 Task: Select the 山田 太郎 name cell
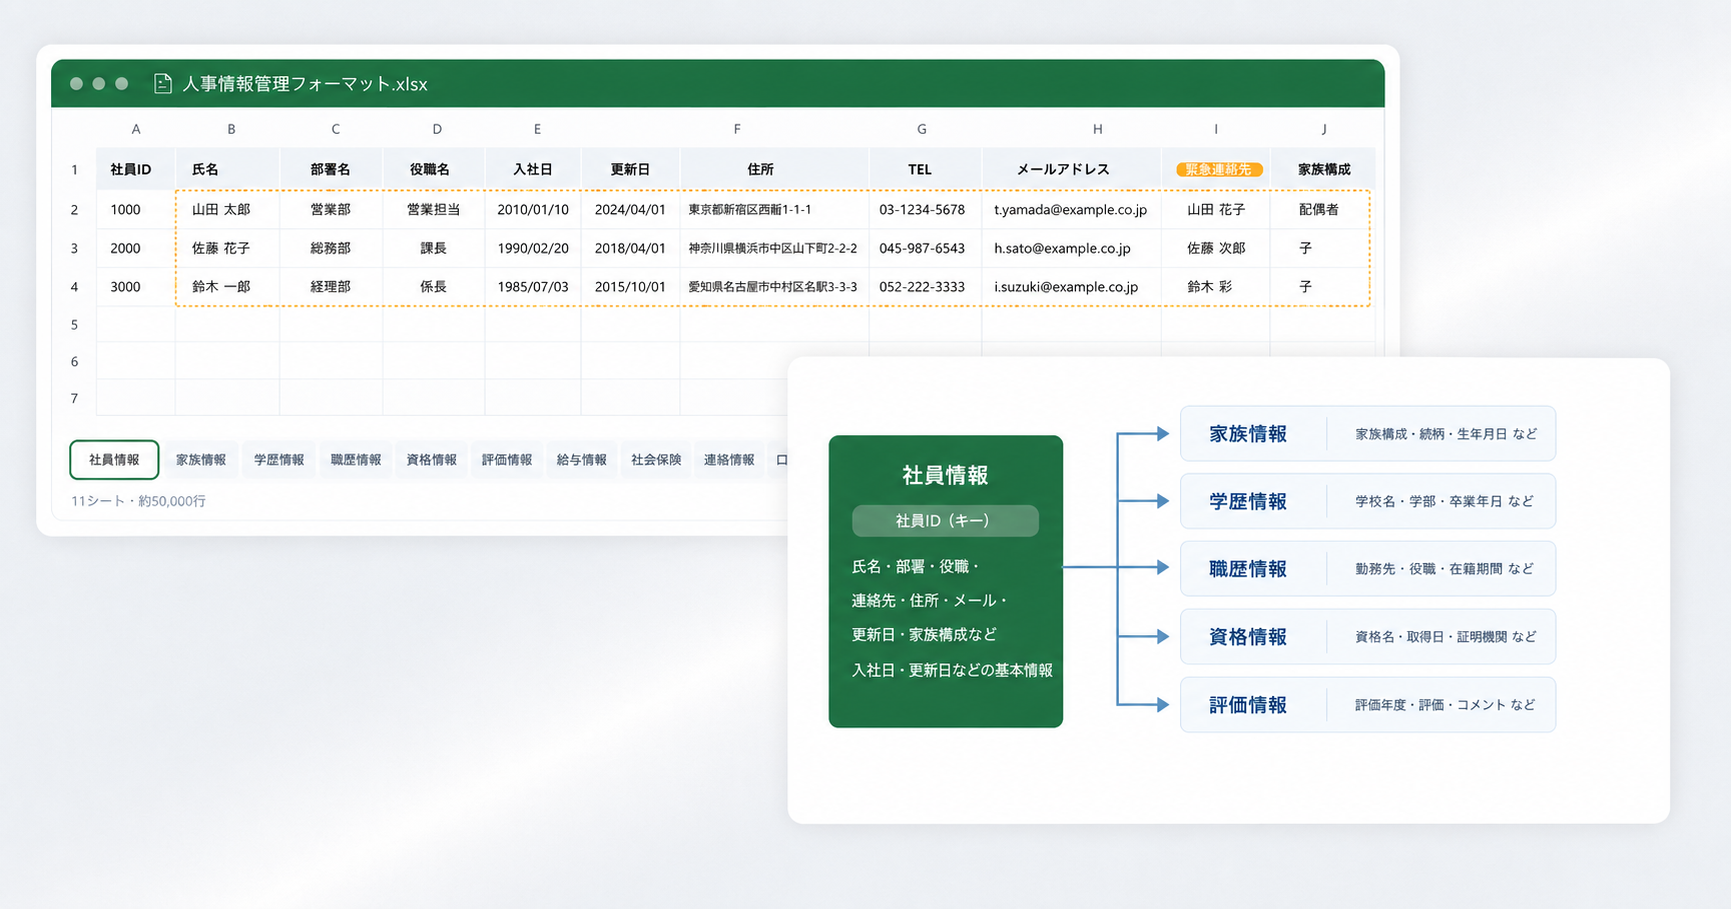point(228,210)
